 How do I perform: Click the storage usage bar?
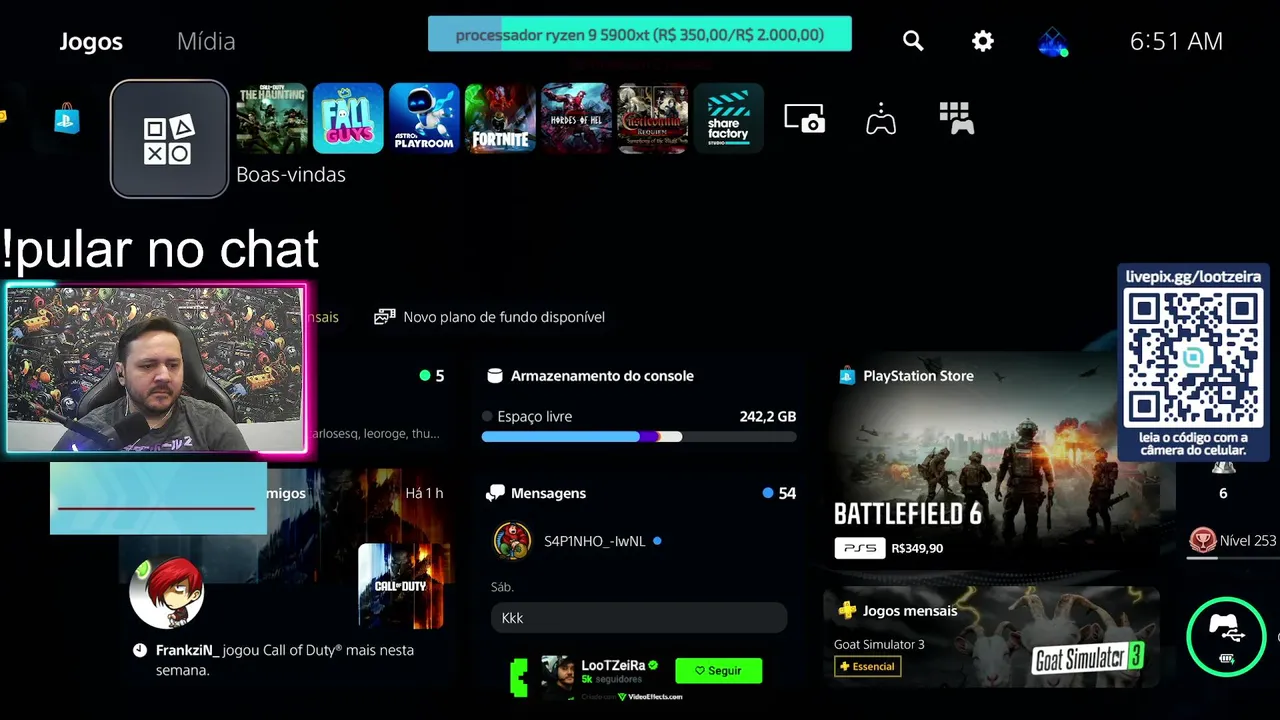[639, 437]
